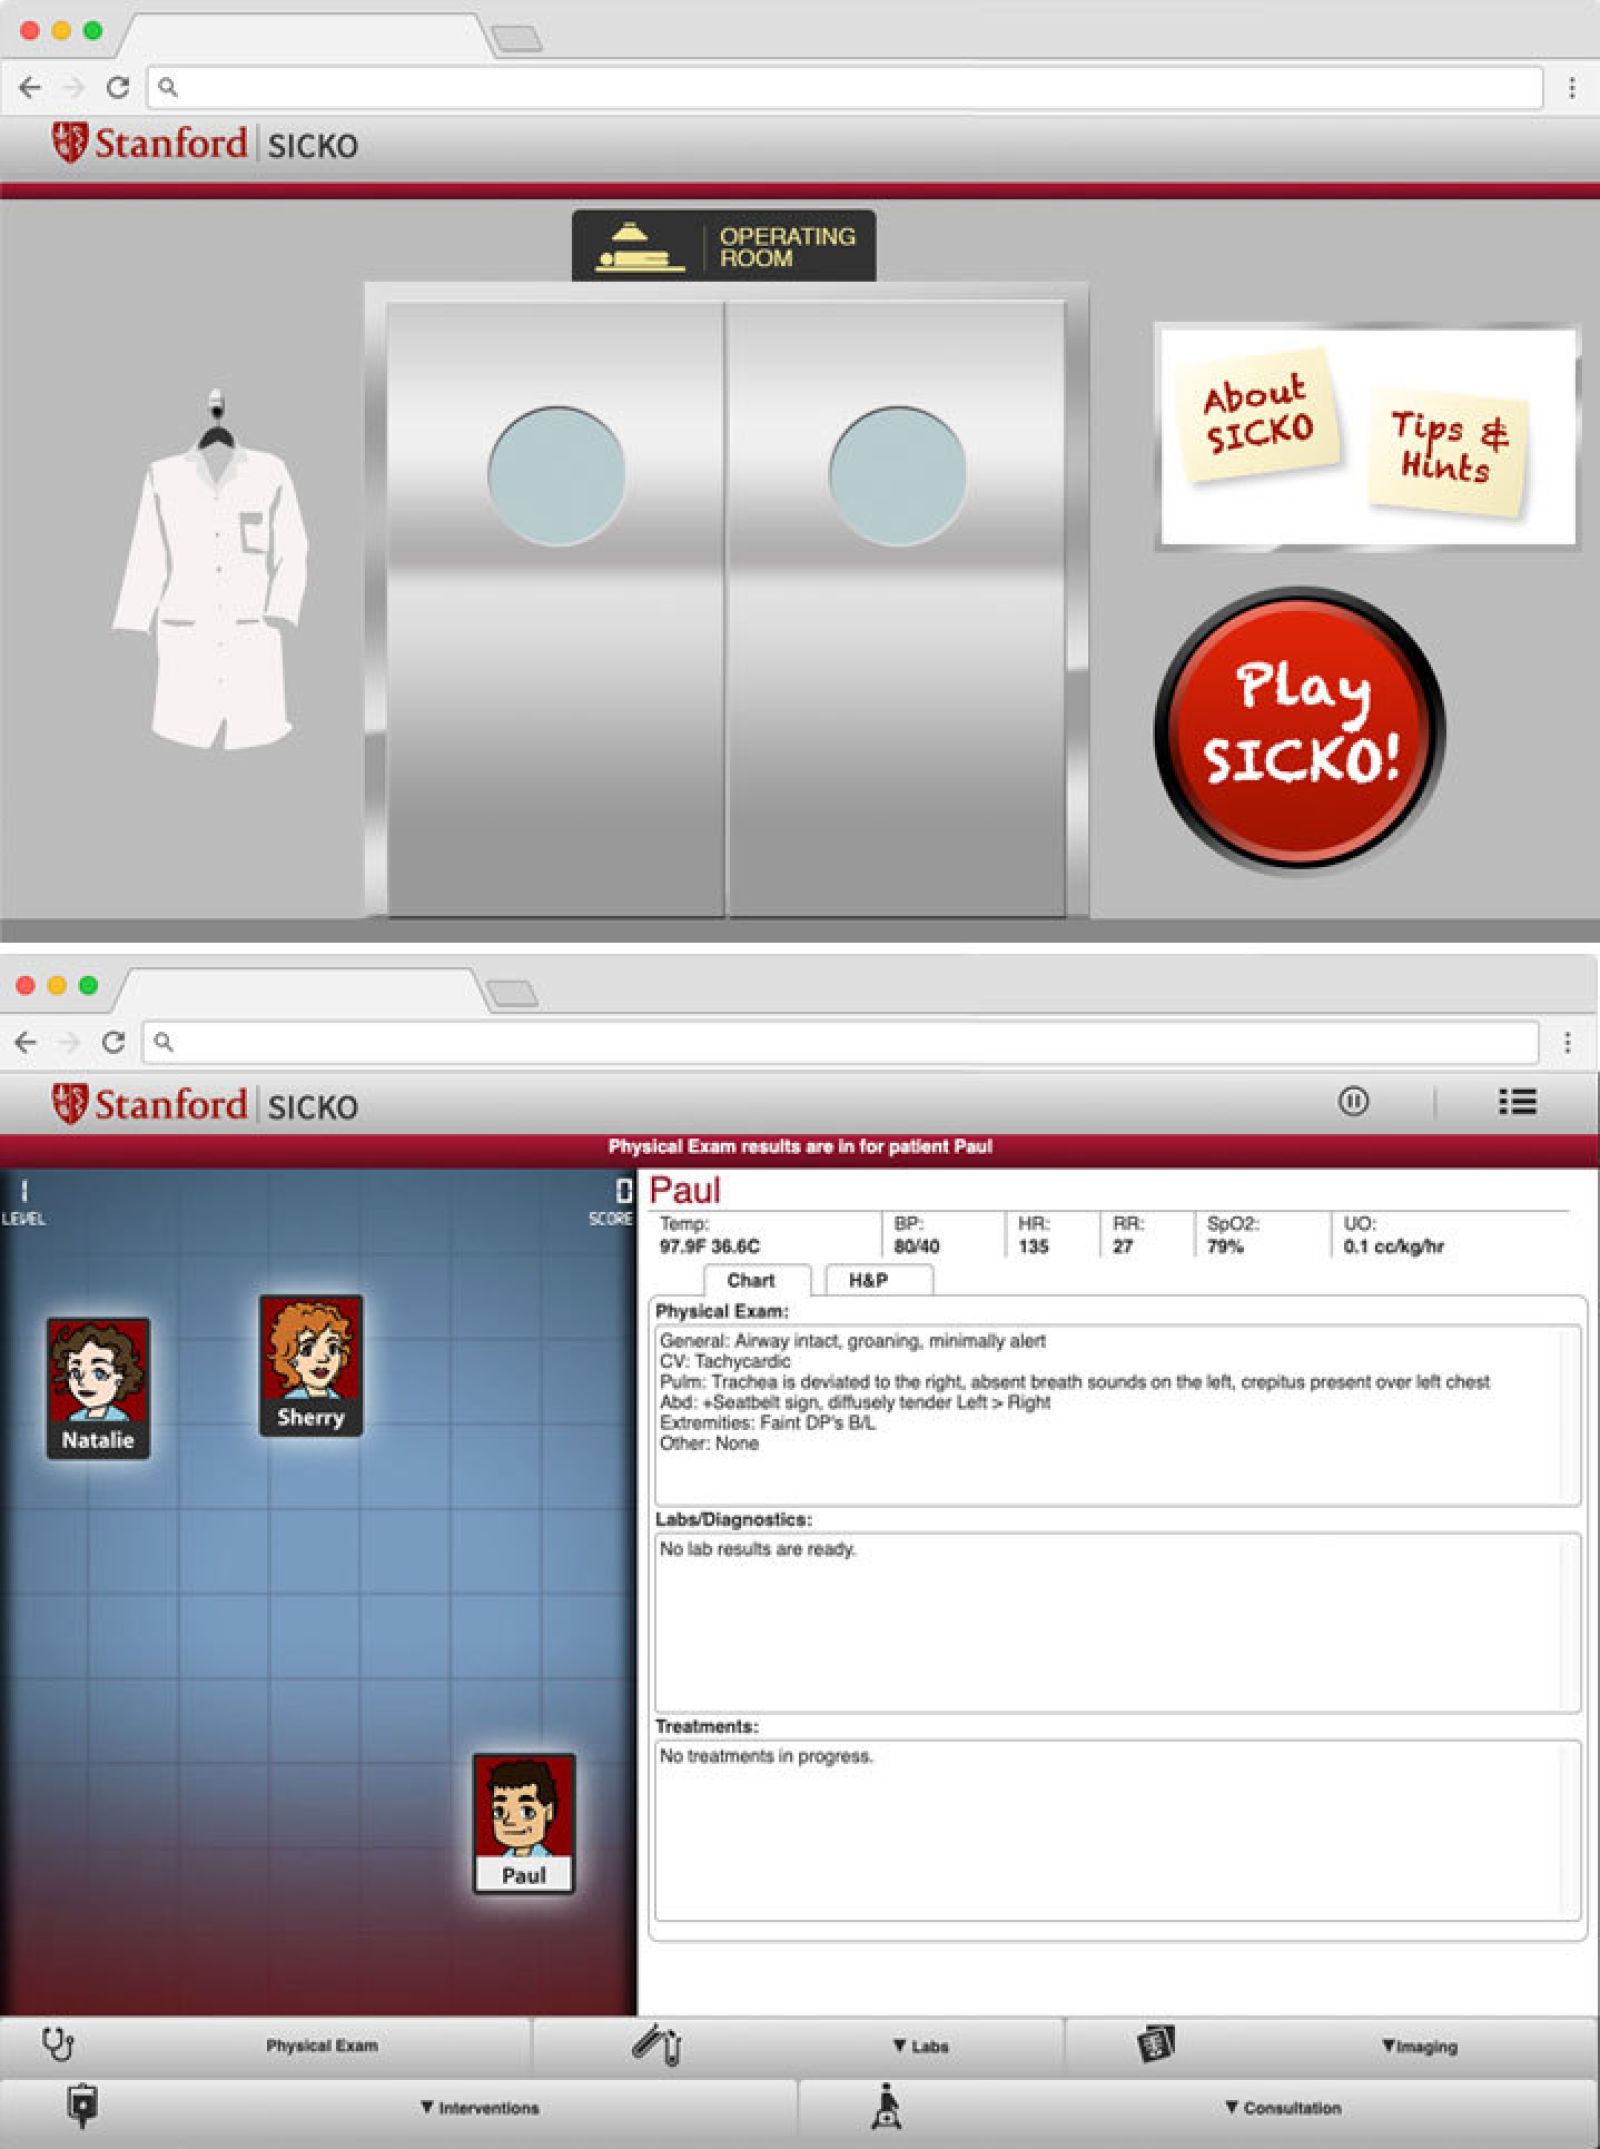Click the consultation doctor icon
Image resolution: width=1600 pixels, height=2149 pixels.
(x=886, y=2106)
